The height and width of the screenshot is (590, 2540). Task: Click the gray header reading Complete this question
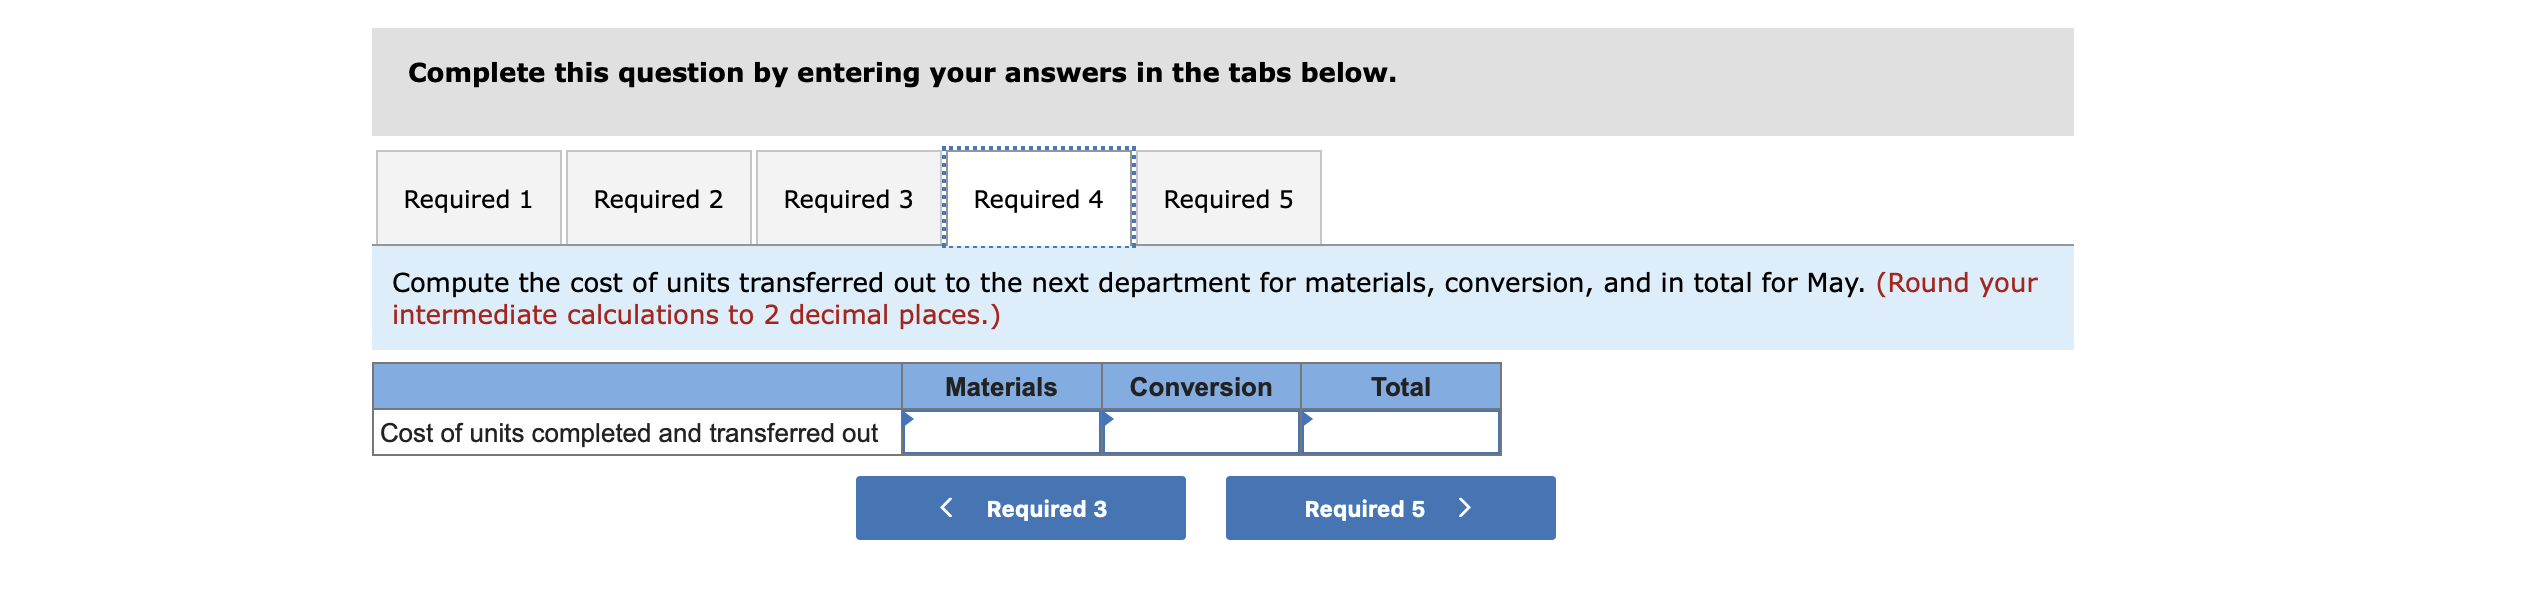(900, 71)
